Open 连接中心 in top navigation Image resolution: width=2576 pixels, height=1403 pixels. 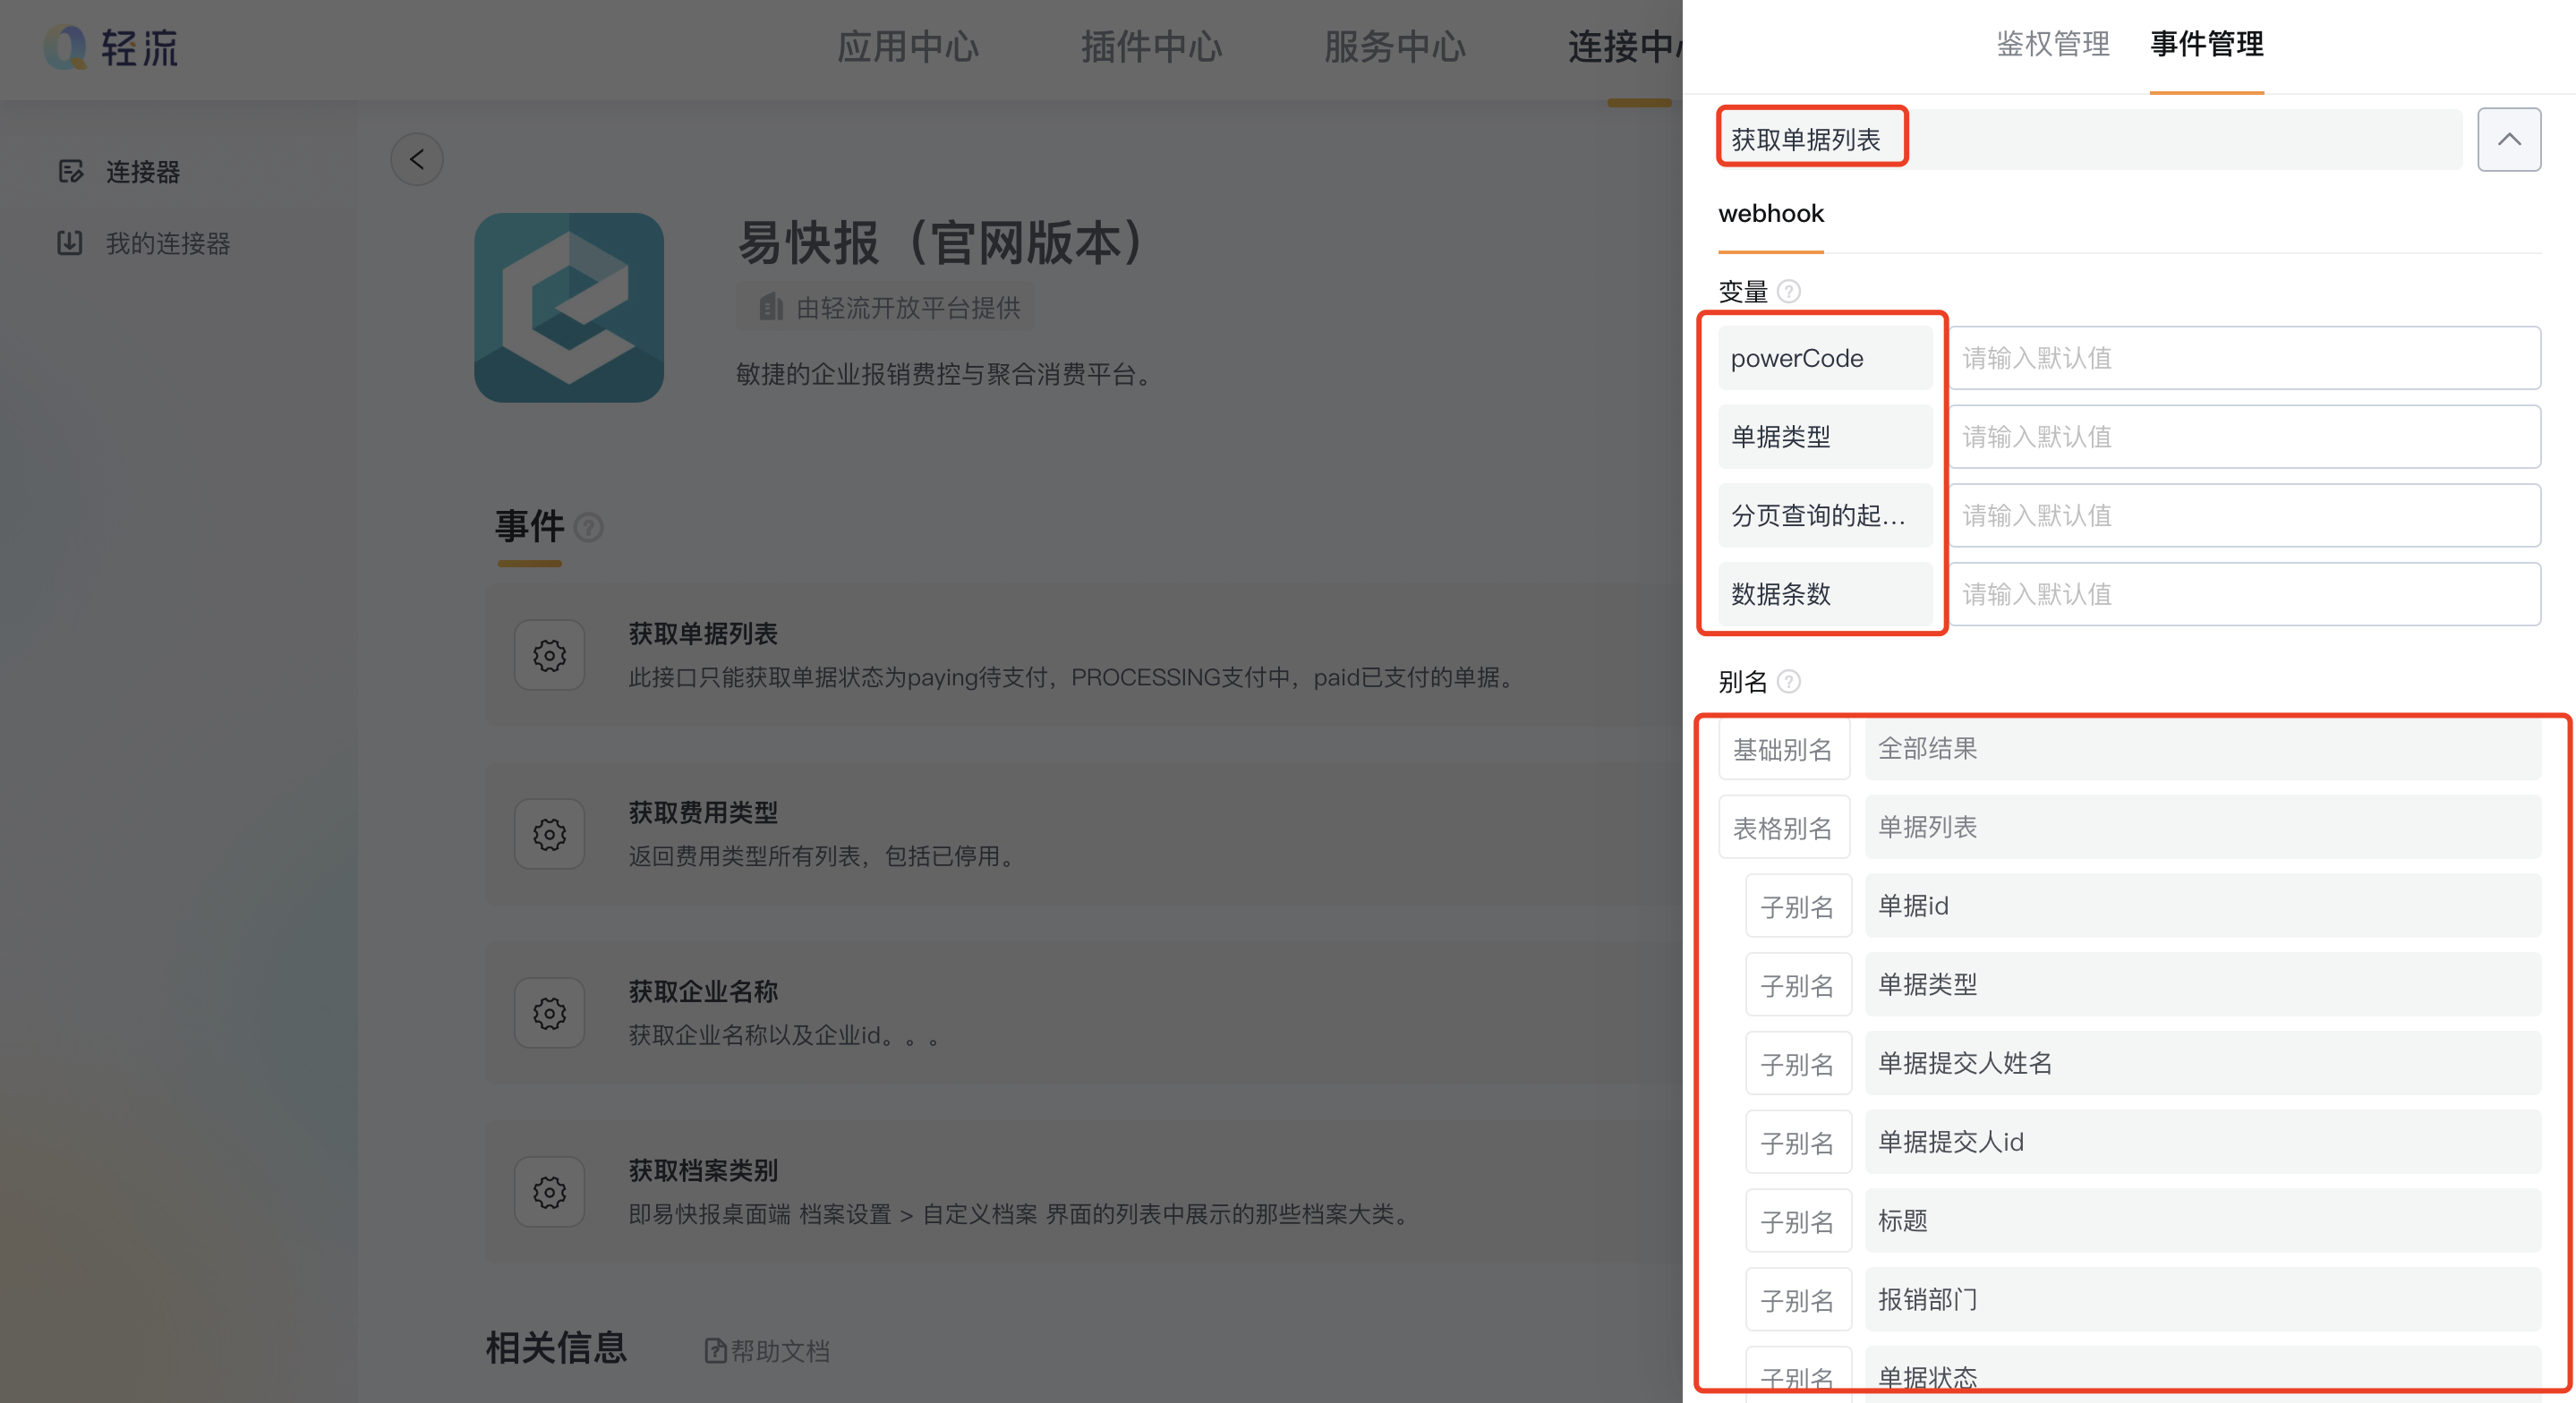[x=1624, y=47]
